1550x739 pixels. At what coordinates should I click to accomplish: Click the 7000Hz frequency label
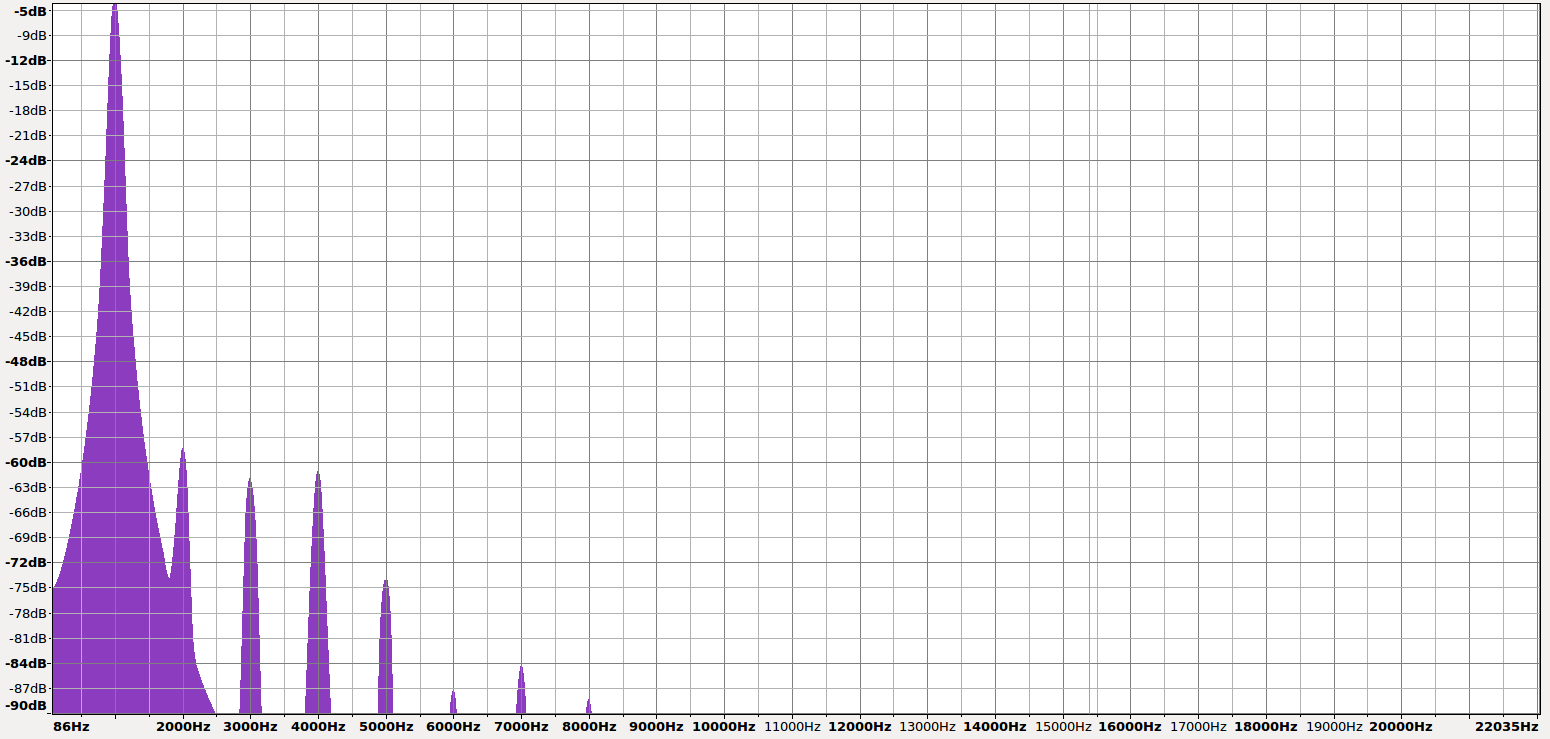coord(521,726)
